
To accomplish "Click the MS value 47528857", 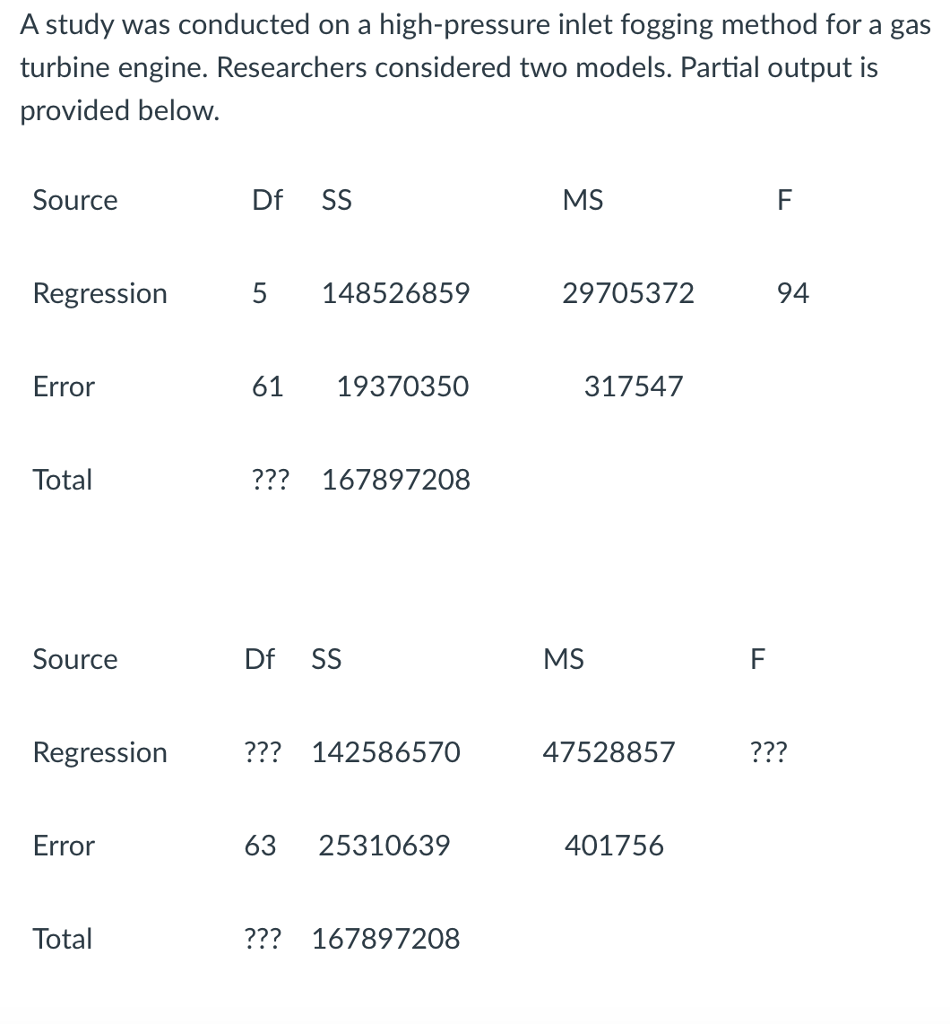I will pos(609,752).
